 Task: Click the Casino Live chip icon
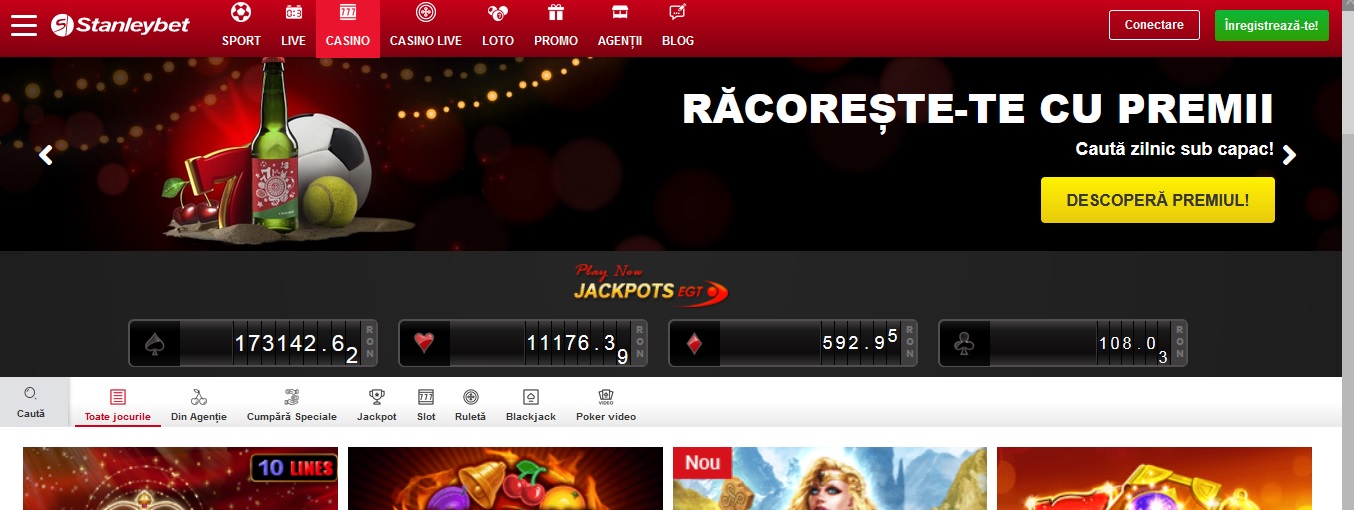click(x=425, y=13)
